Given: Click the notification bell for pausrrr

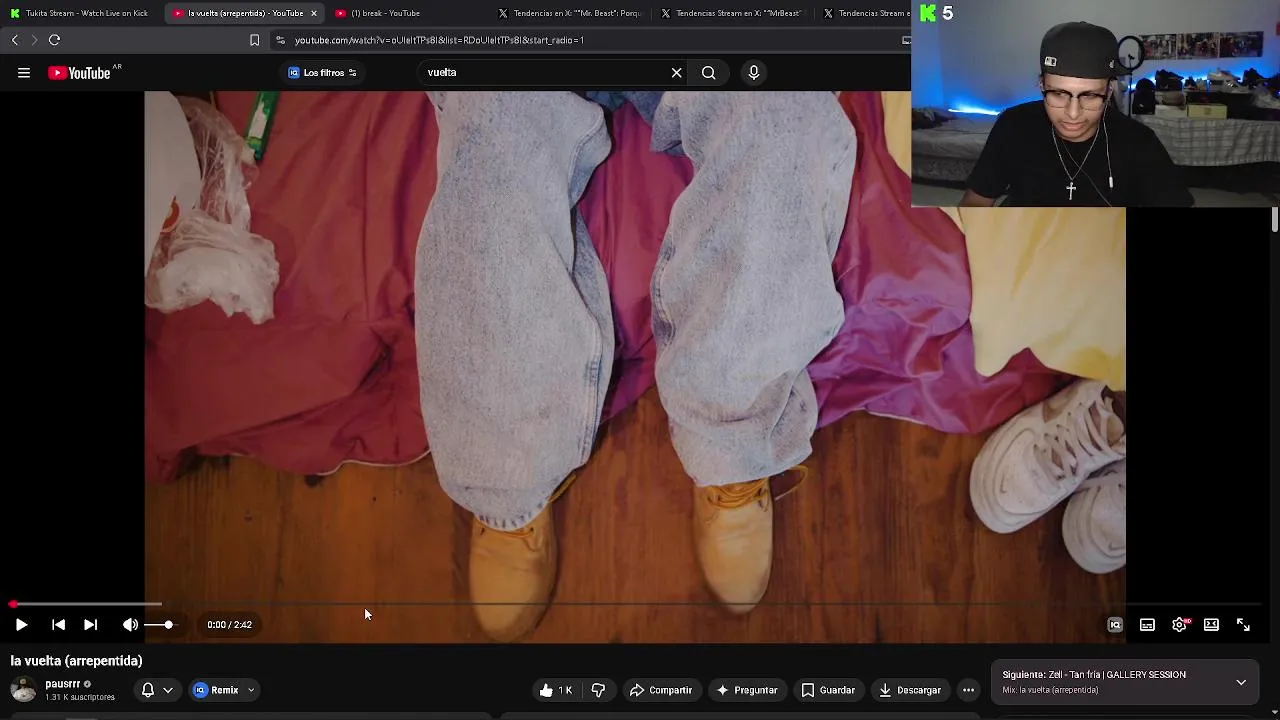Looking at the screenshot, I should click(x=148, y=690).
